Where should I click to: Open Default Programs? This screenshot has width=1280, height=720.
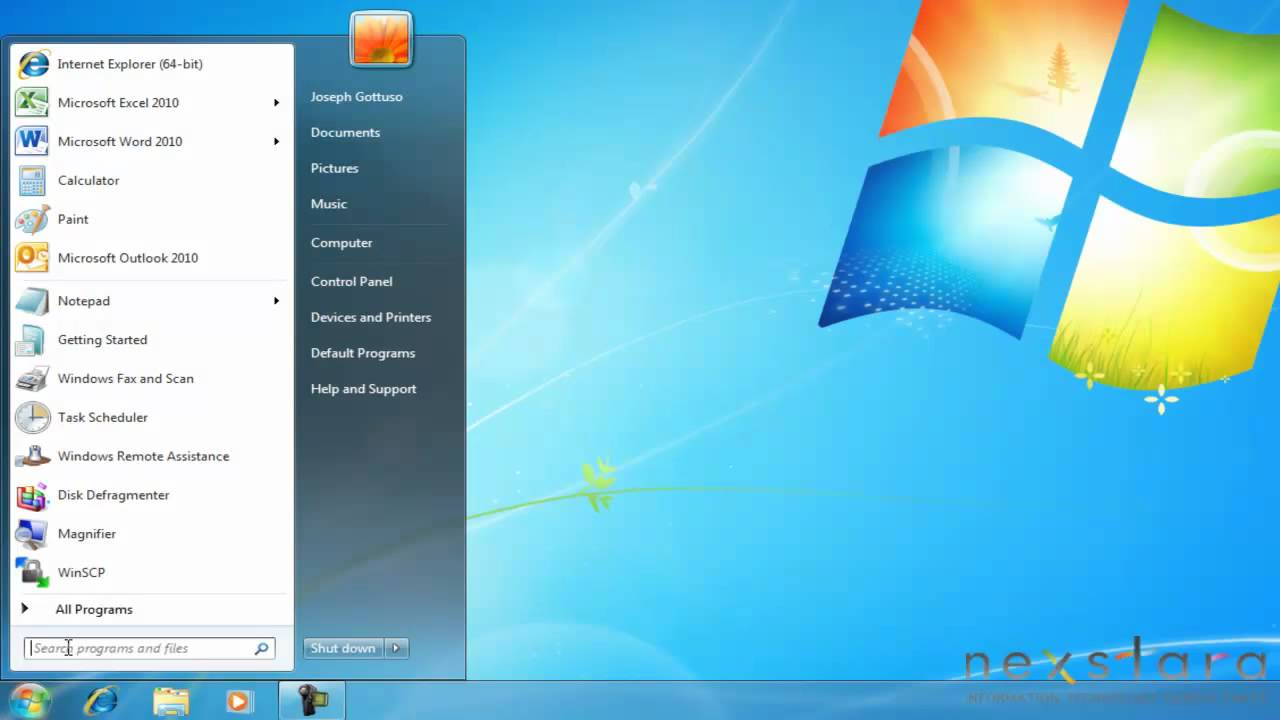tap(362, 354)
